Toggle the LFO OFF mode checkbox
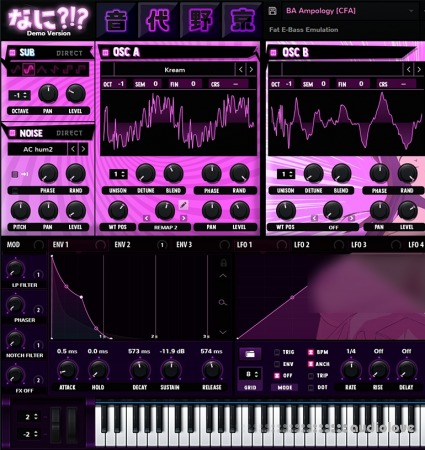This screenshot has width=425, height=450. [x=277, y=376]
